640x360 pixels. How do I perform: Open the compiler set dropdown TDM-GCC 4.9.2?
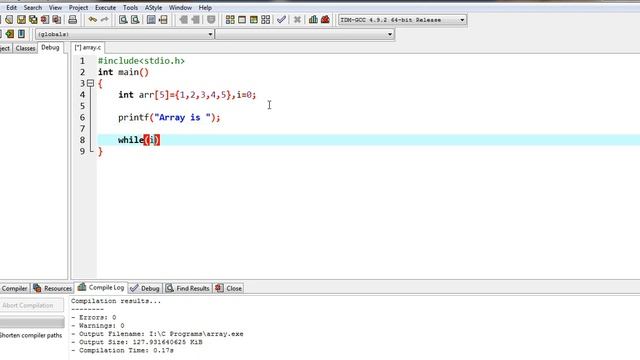tap(402, 20)
